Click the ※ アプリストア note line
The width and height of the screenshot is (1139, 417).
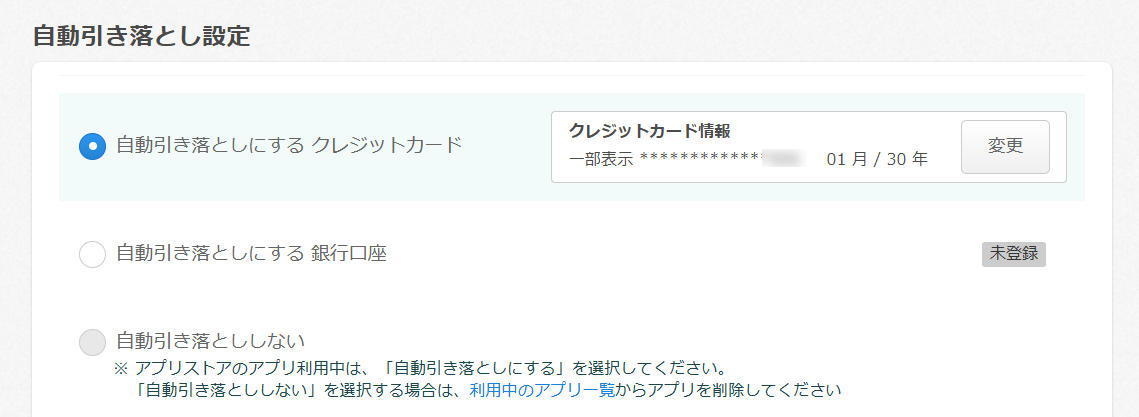click(x=420, y=366)
